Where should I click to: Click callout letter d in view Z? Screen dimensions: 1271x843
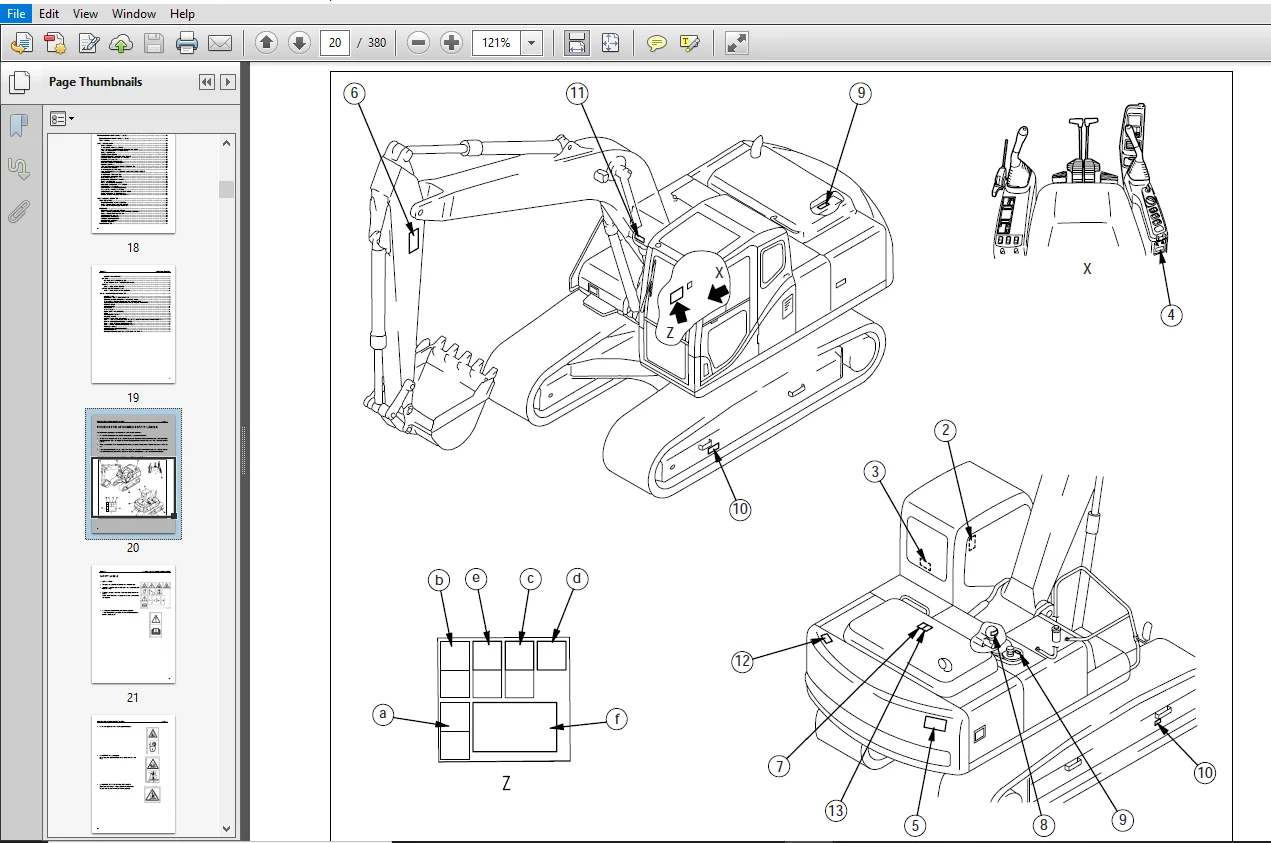(576, 578)
